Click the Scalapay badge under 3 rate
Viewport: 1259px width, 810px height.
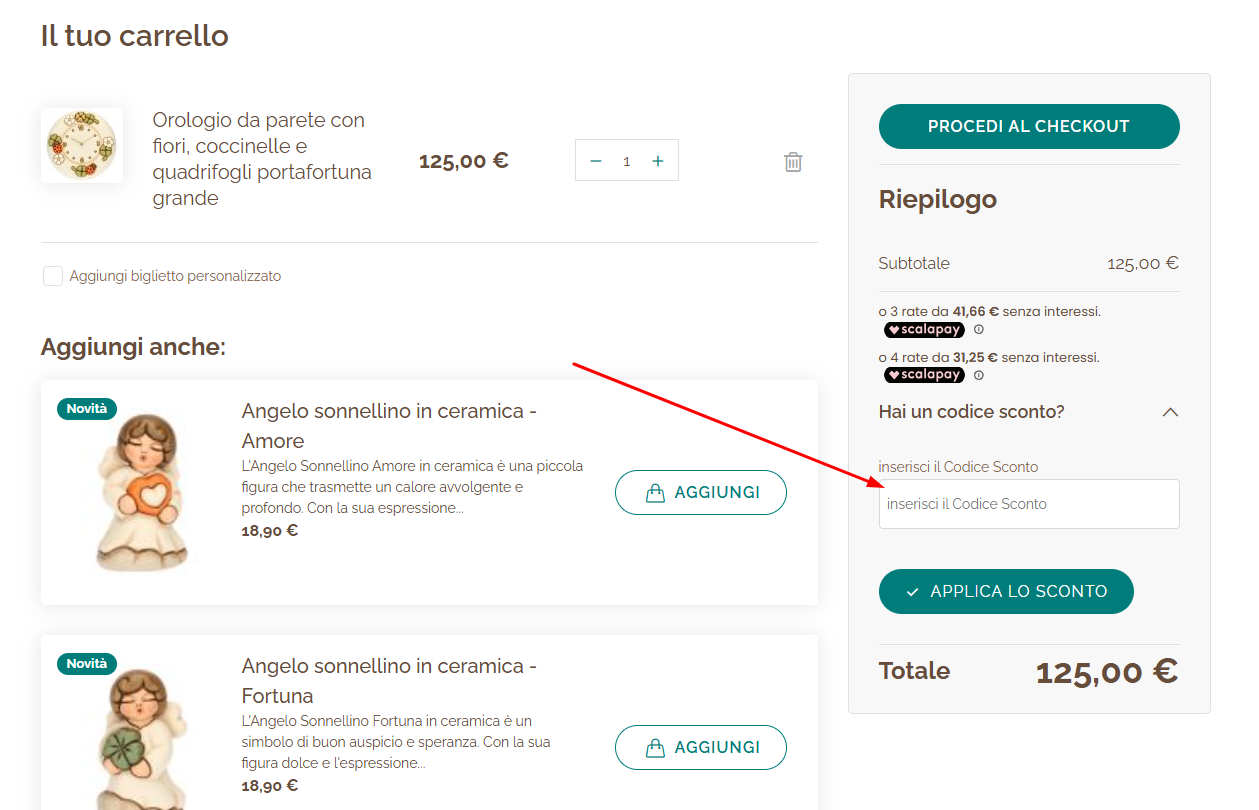[924, 329]
